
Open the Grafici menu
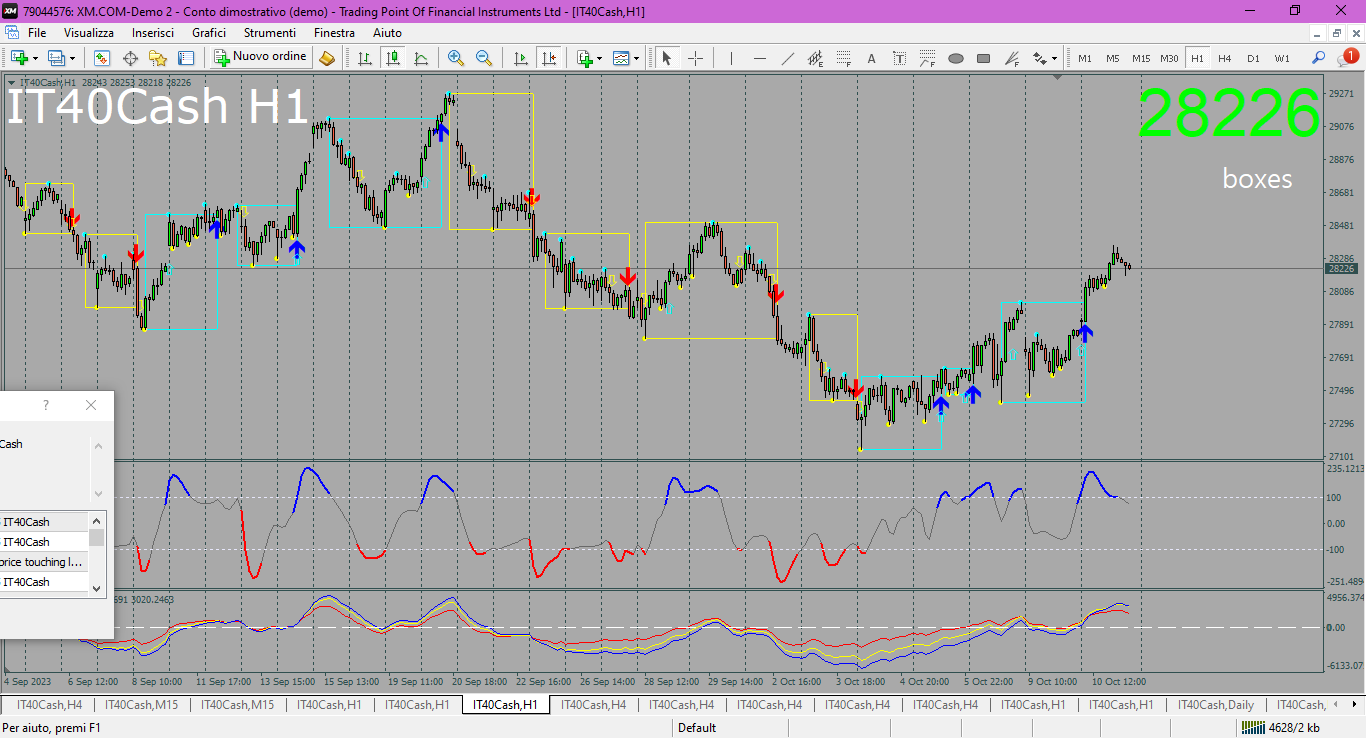pyautogui.click(x=209, y=33)
